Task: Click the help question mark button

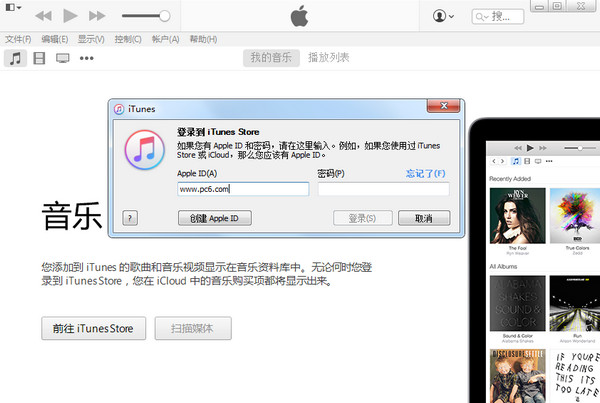Action: (131, 218)
